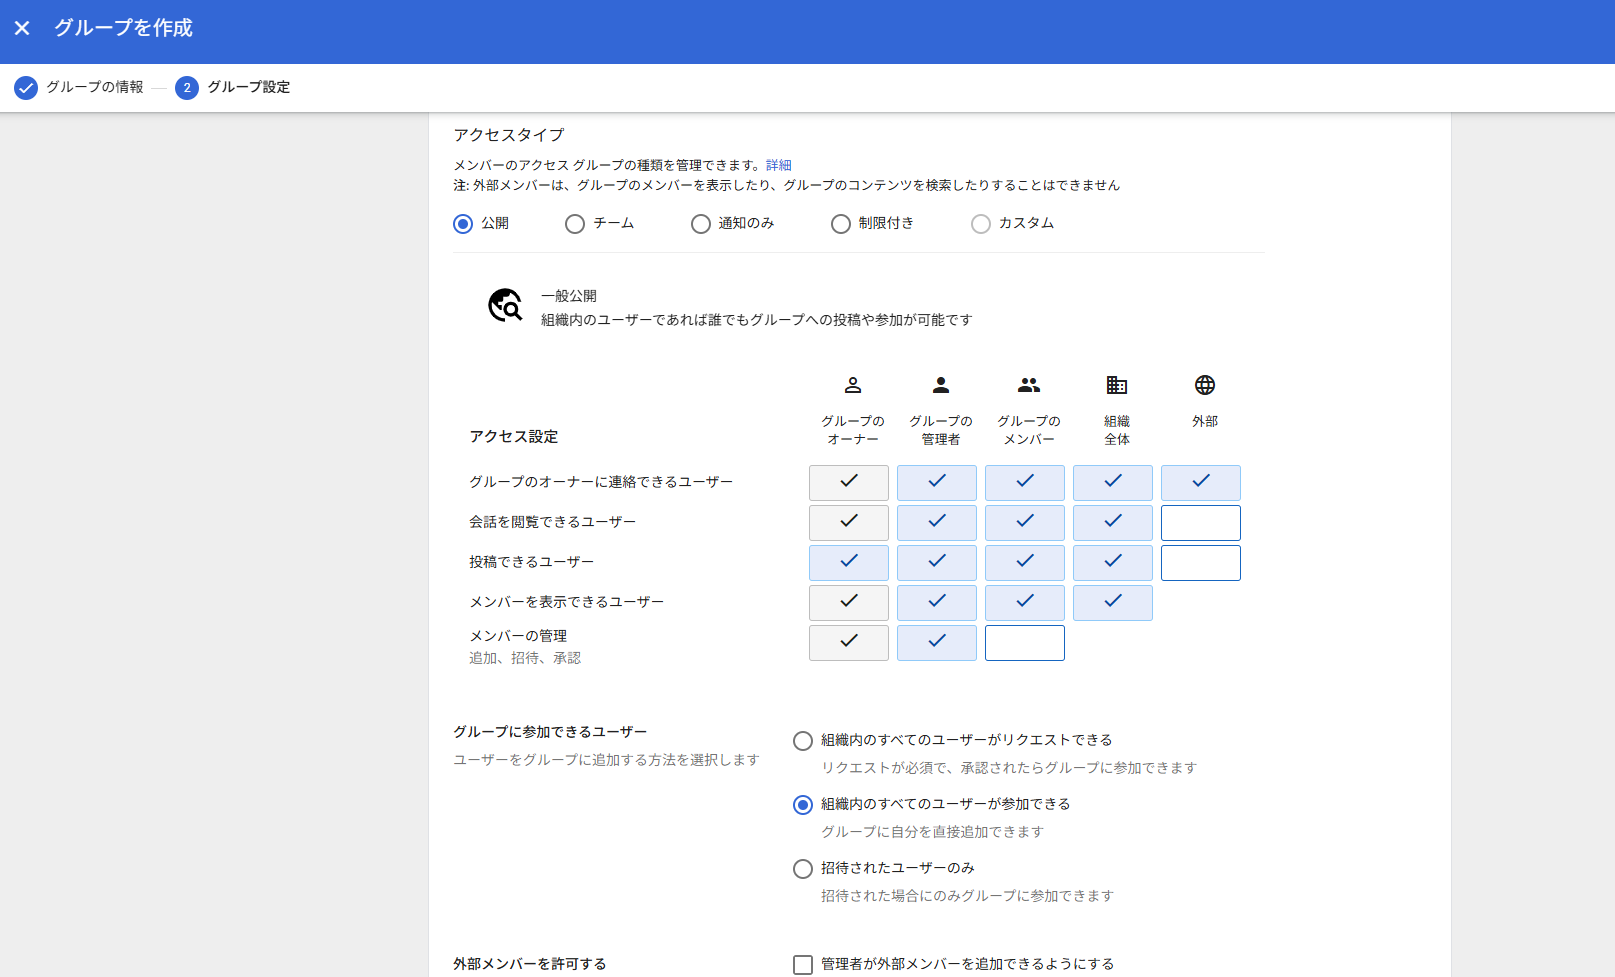Click 外部メンバーを許可する label
This screenshot has width=1615, height=977.
(x=530, y=964)
